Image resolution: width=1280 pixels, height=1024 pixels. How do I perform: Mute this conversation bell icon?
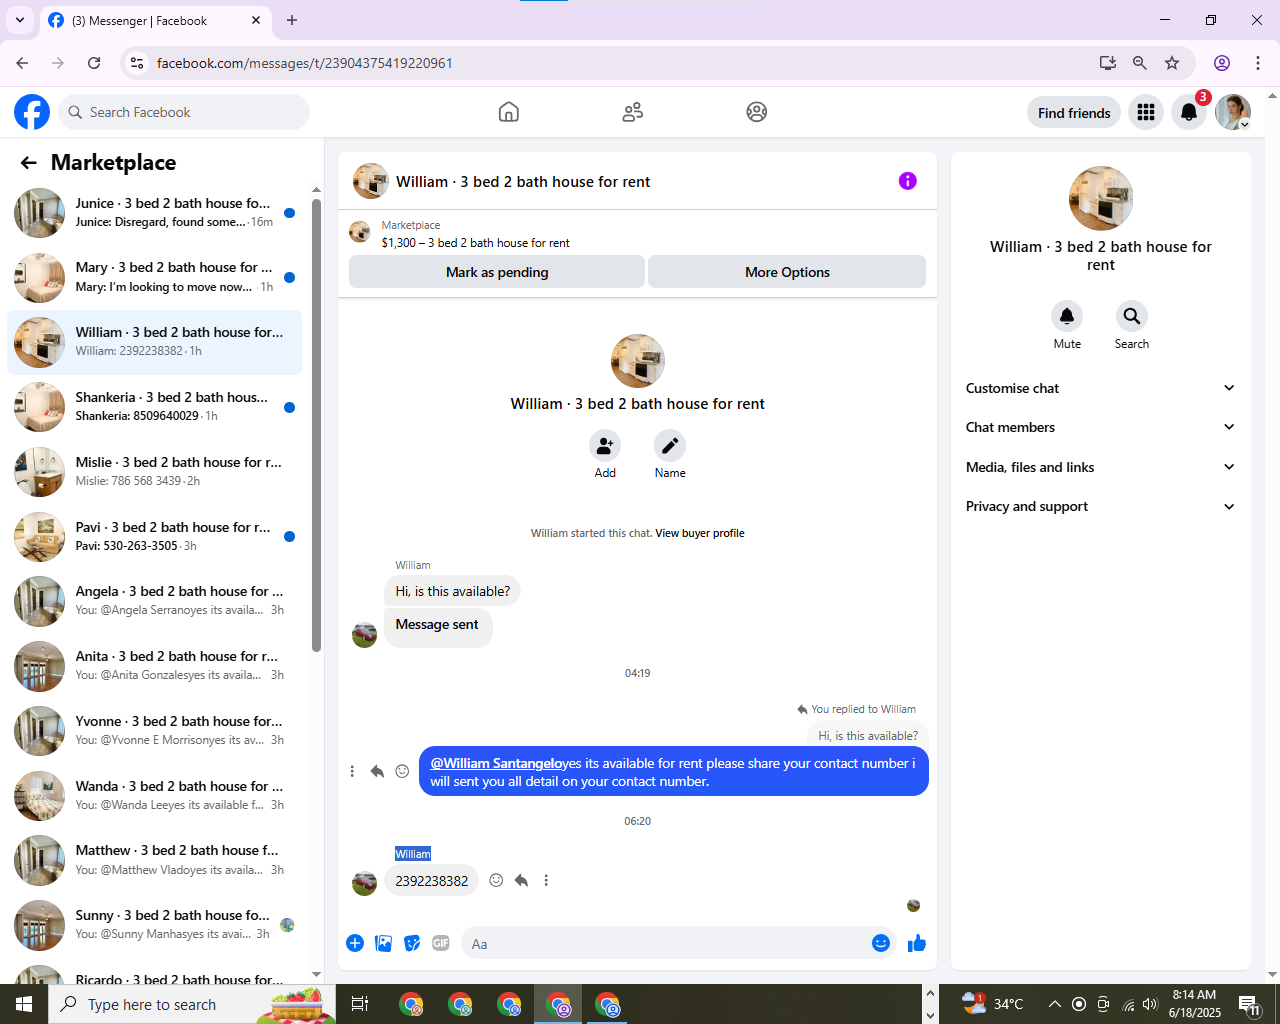click(x=1067, y=316)
